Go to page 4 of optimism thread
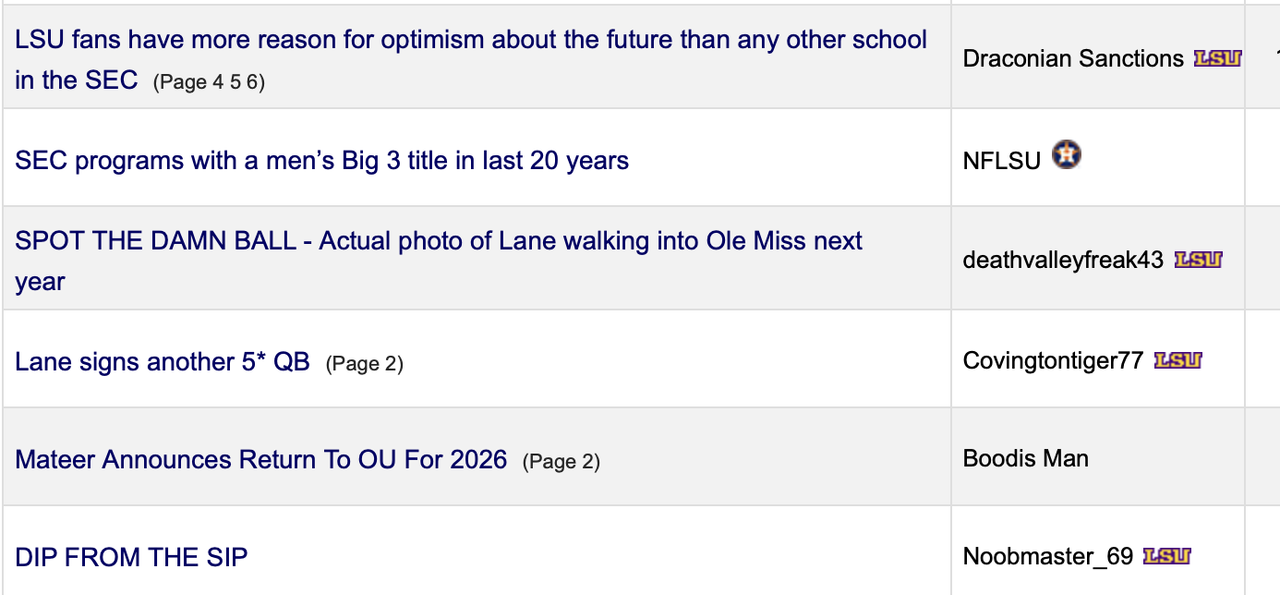1280x595 pixels. click(x=218, y=83)
